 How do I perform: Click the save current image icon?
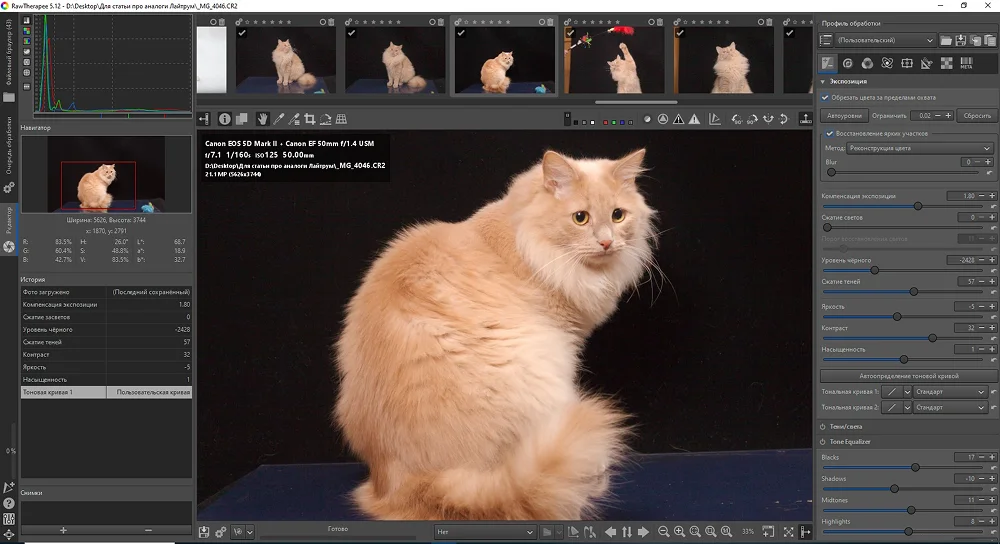(204, 532)
